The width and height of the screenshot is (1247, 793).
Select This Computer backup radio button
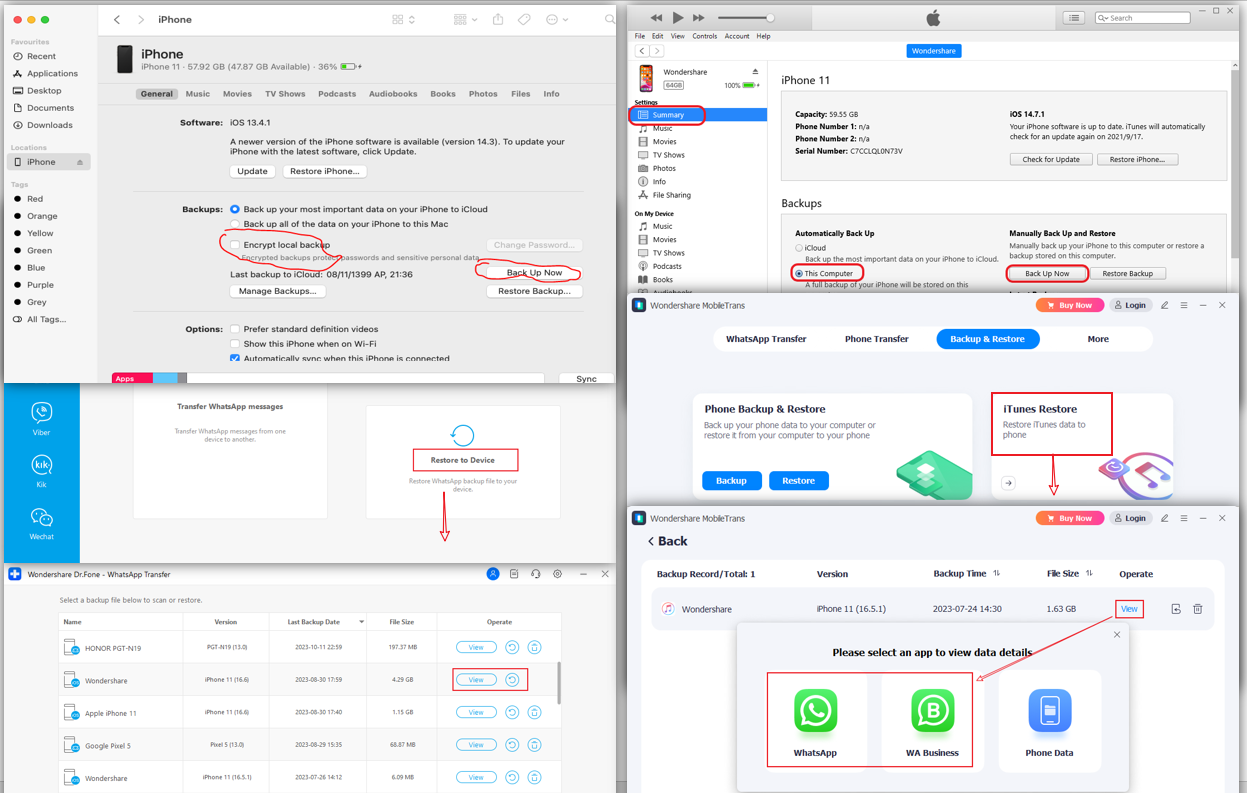pos(799,273)
